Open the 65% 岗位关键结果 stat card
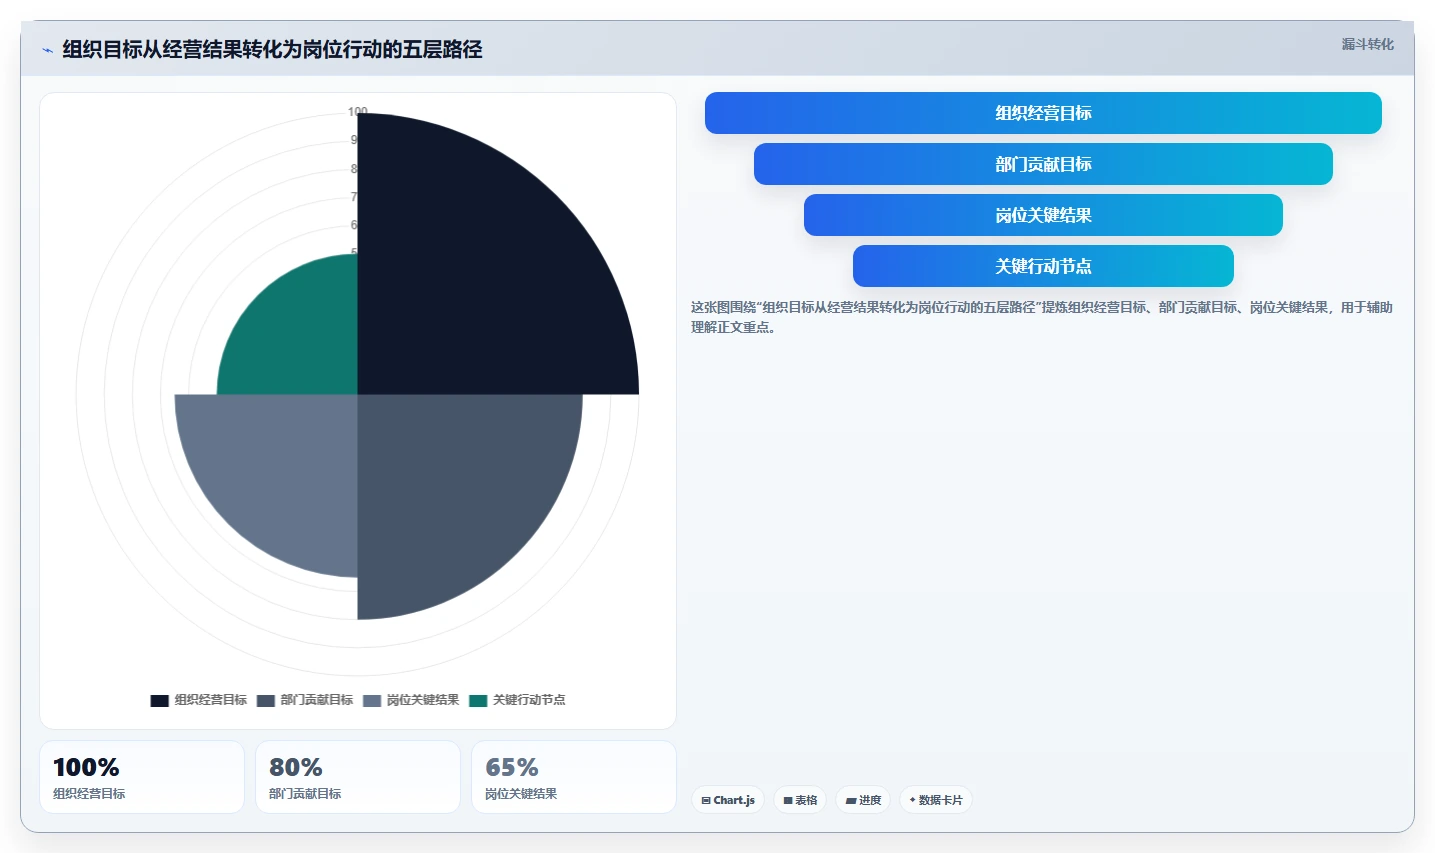Image resolution: width=1435 pixels, height=853 pixels. pyautogui.click(x=574, y=777)
